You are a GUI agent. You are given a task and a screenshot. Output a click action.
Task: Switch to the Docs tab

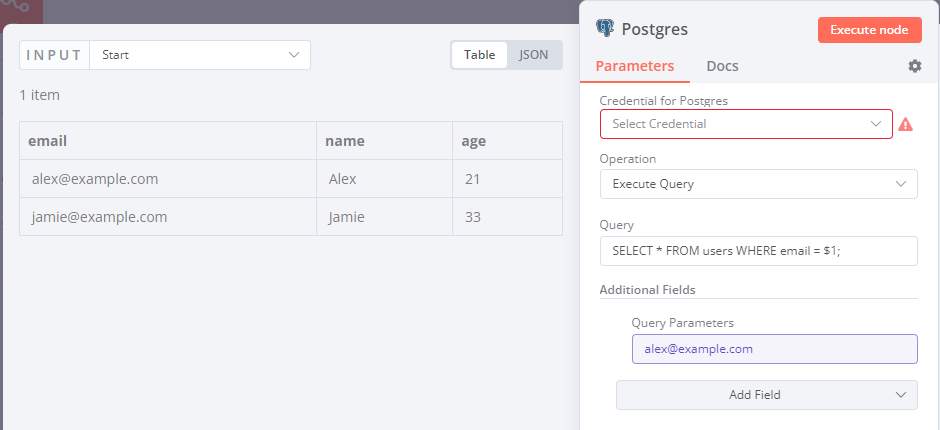(722, 67)
